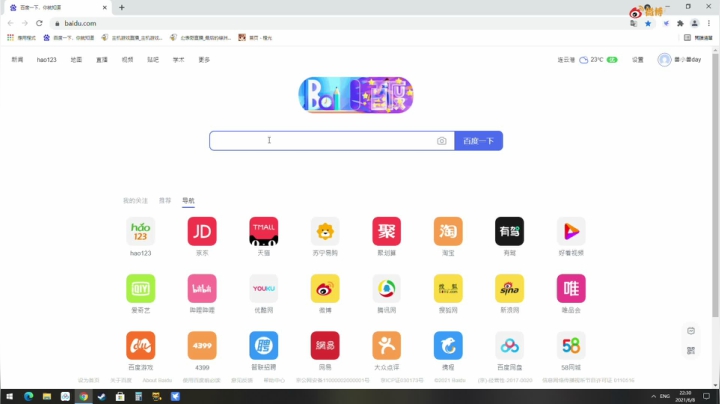Open the browser extensions puzzle icon
Viewport: 720px width, 404px height.
tap(680, 23)
